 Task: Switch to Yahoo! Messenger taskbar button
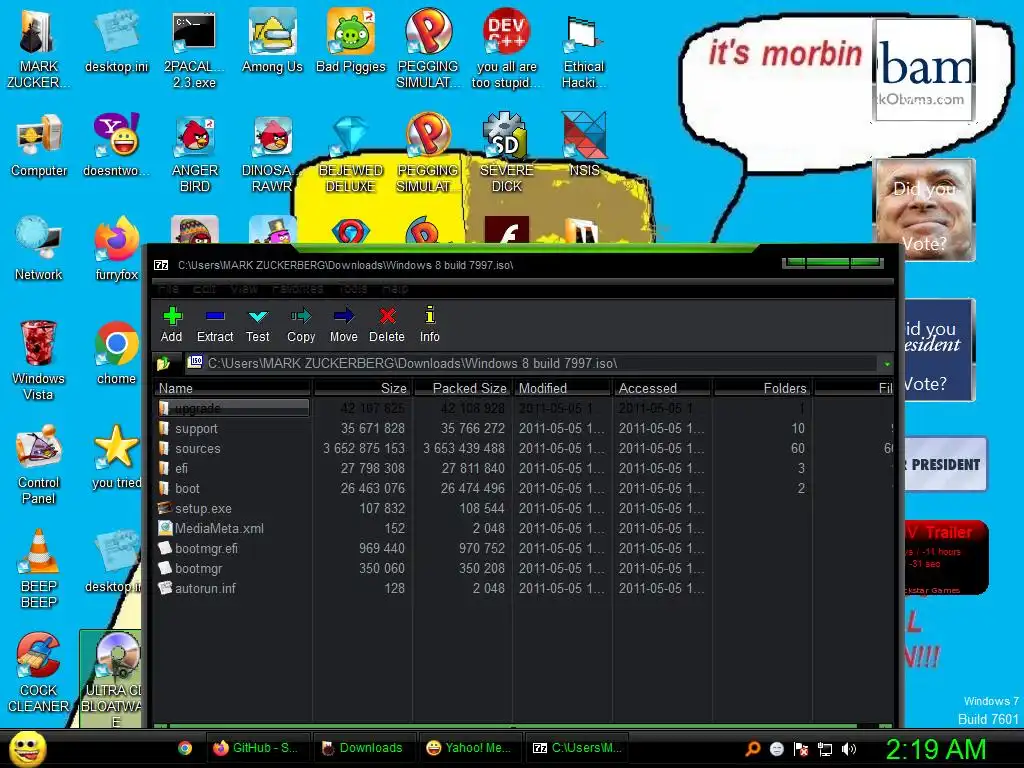[x=470, y=748]
